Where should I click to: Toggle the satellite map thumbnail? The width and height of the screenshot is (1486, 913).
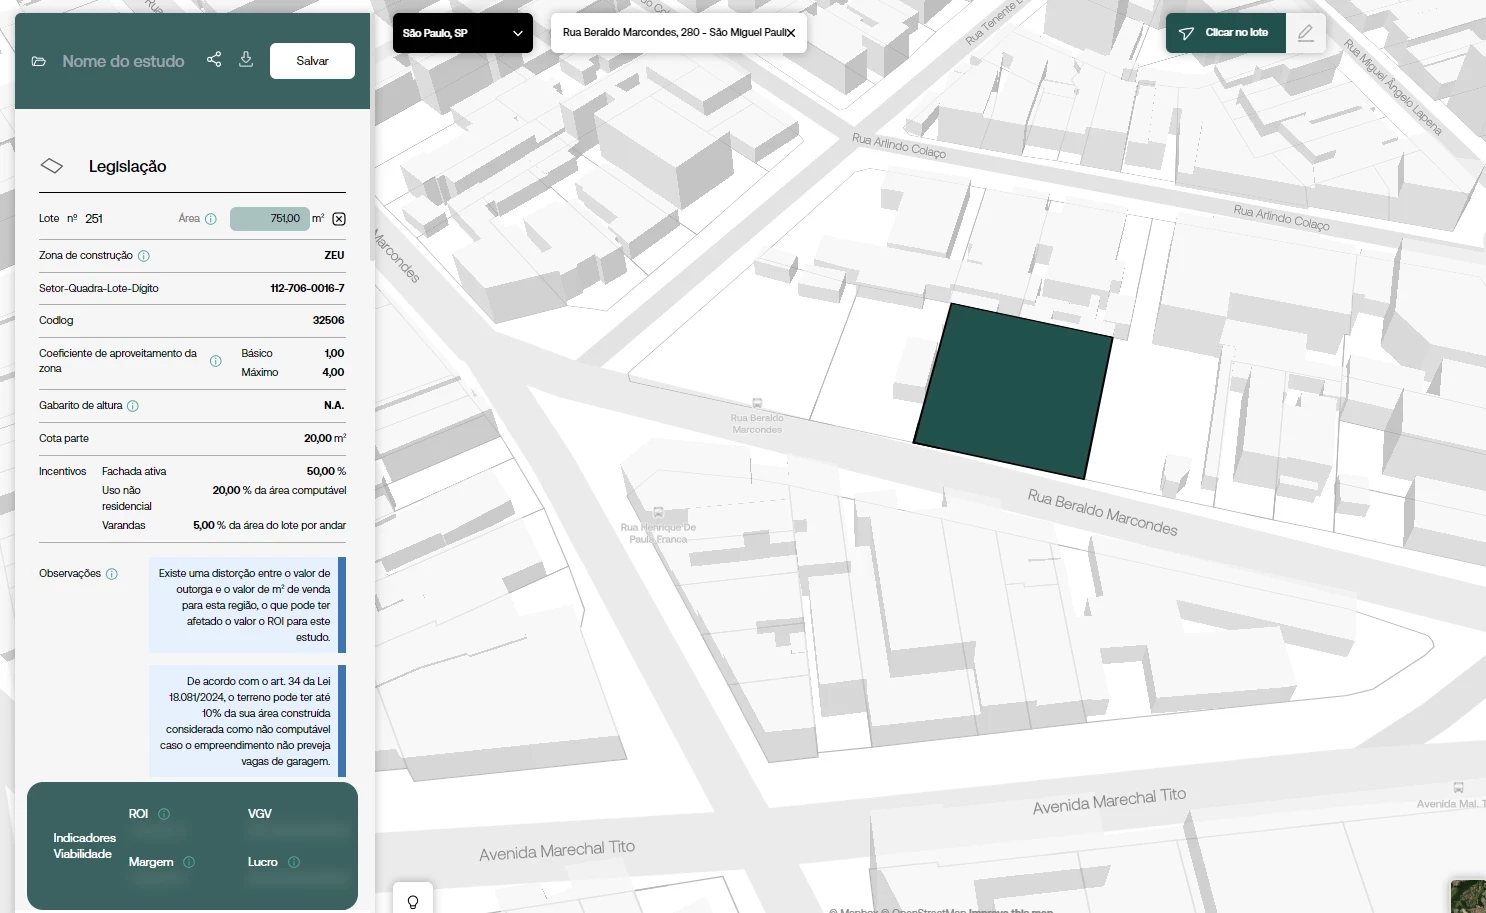(1468, 897)
